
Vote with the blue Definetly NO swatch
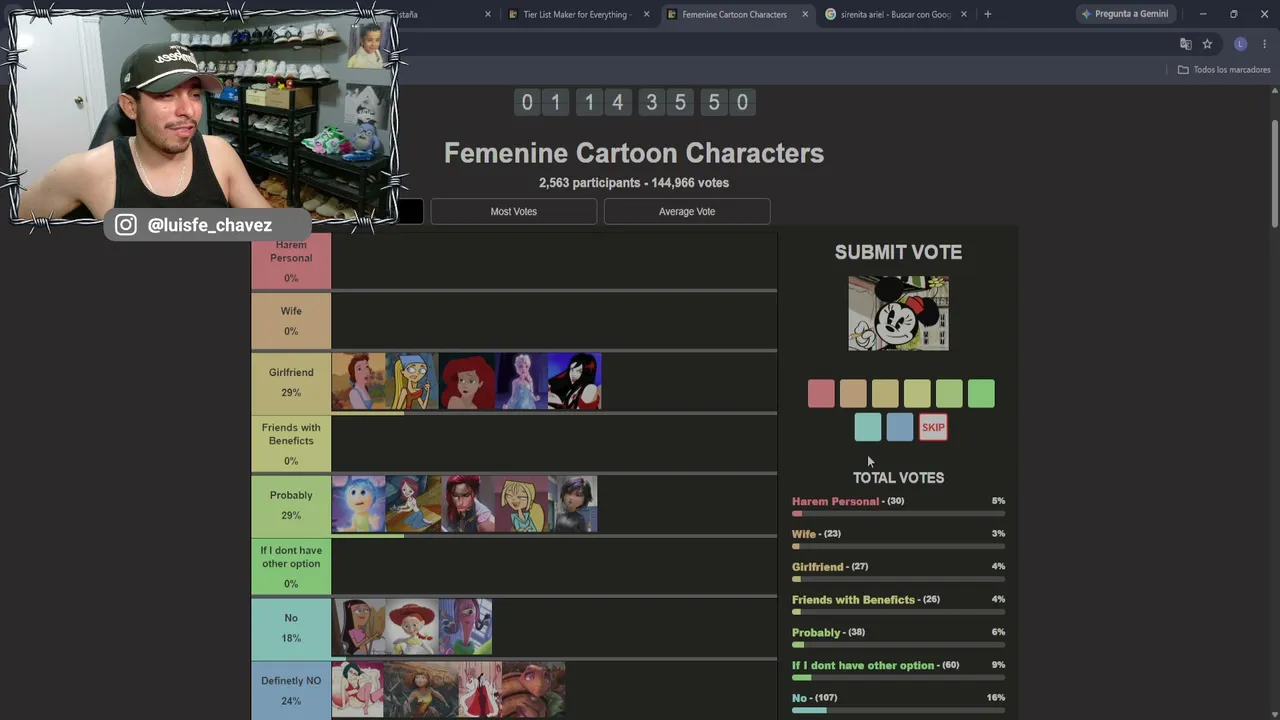pos(900,427)
